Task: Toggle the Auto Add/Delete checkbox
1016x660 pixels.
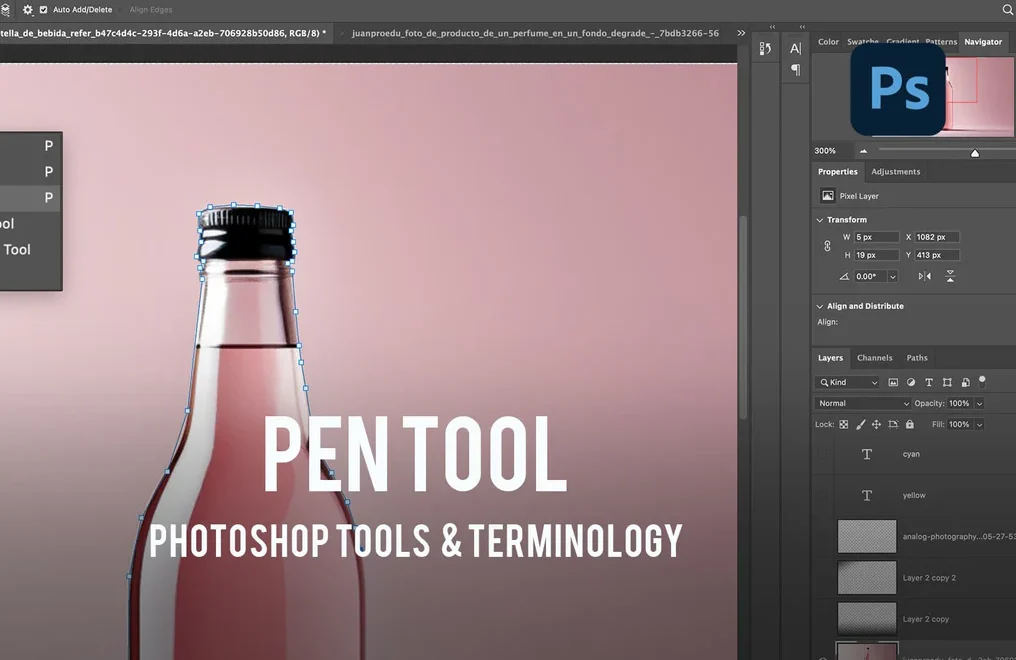Action: (43, 10)
